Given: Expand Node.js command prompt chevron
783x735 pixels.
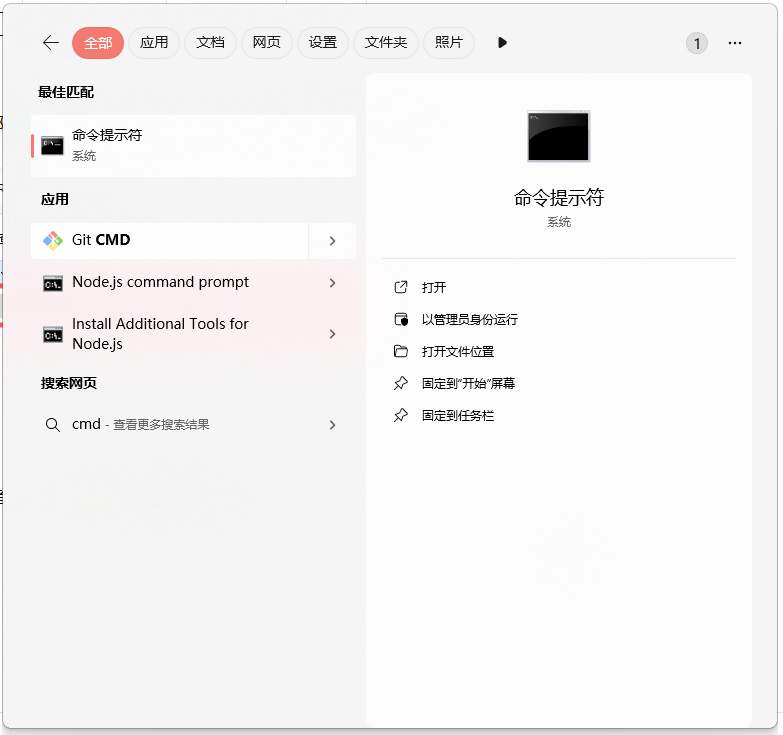Looking at the screenshot, I should pyautogui.click(x=333, y=283).
